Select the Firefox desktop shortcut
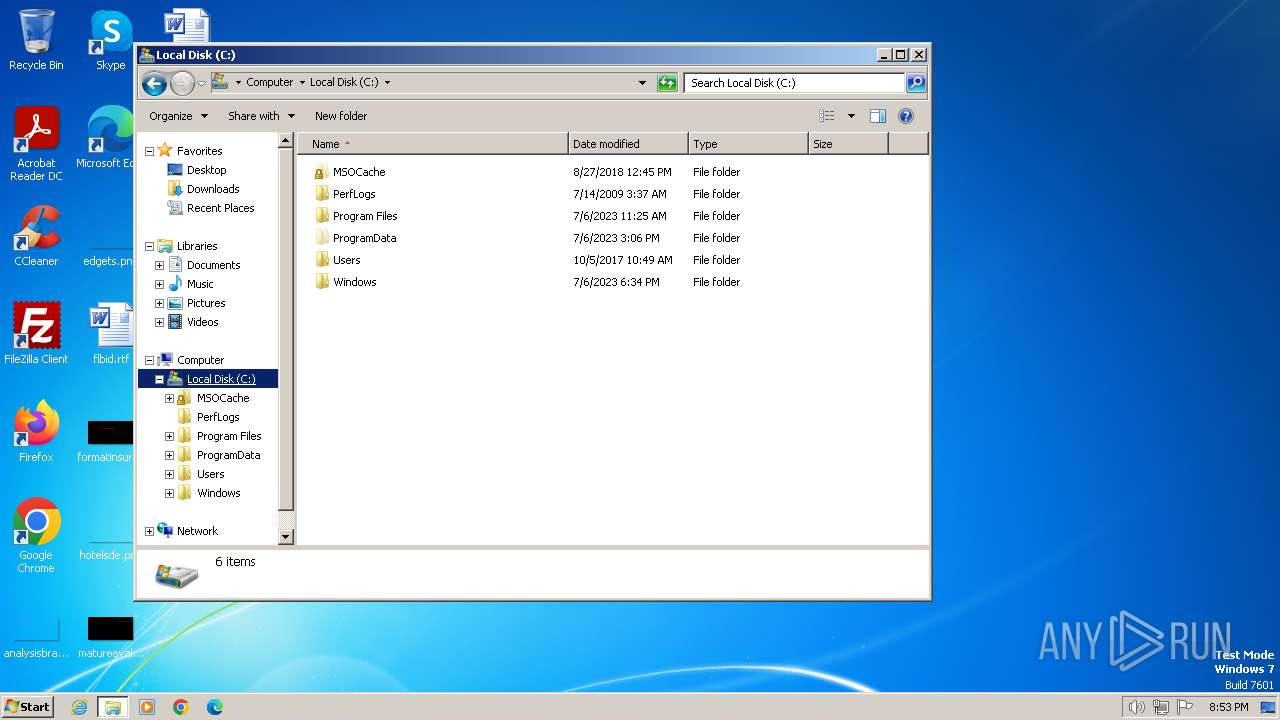Viewport: 1280px width, 720px height. coord(36,431)
